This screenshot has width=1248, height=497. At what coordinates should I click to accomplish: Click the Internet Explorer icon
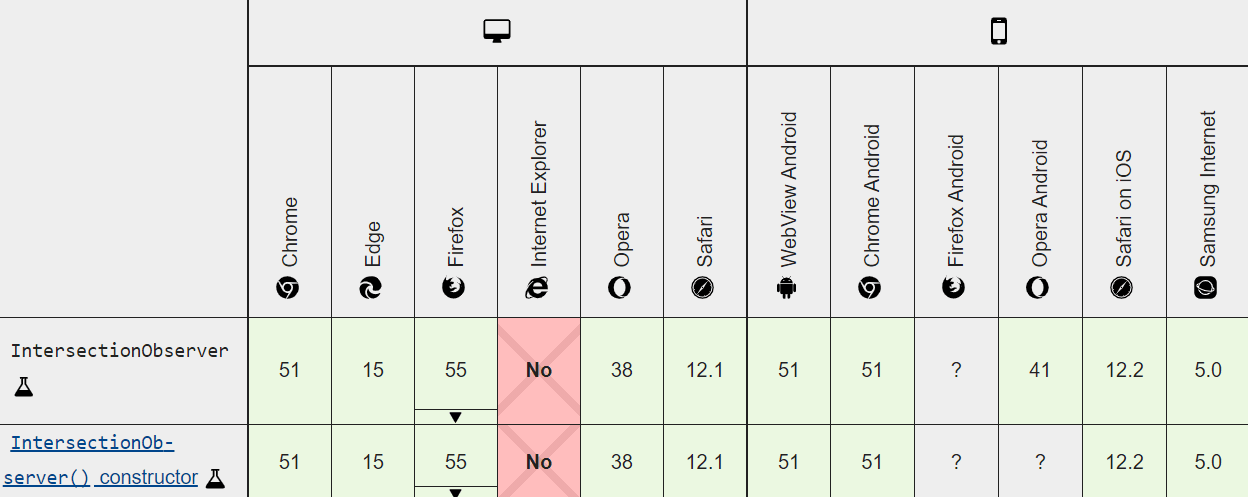538,288
